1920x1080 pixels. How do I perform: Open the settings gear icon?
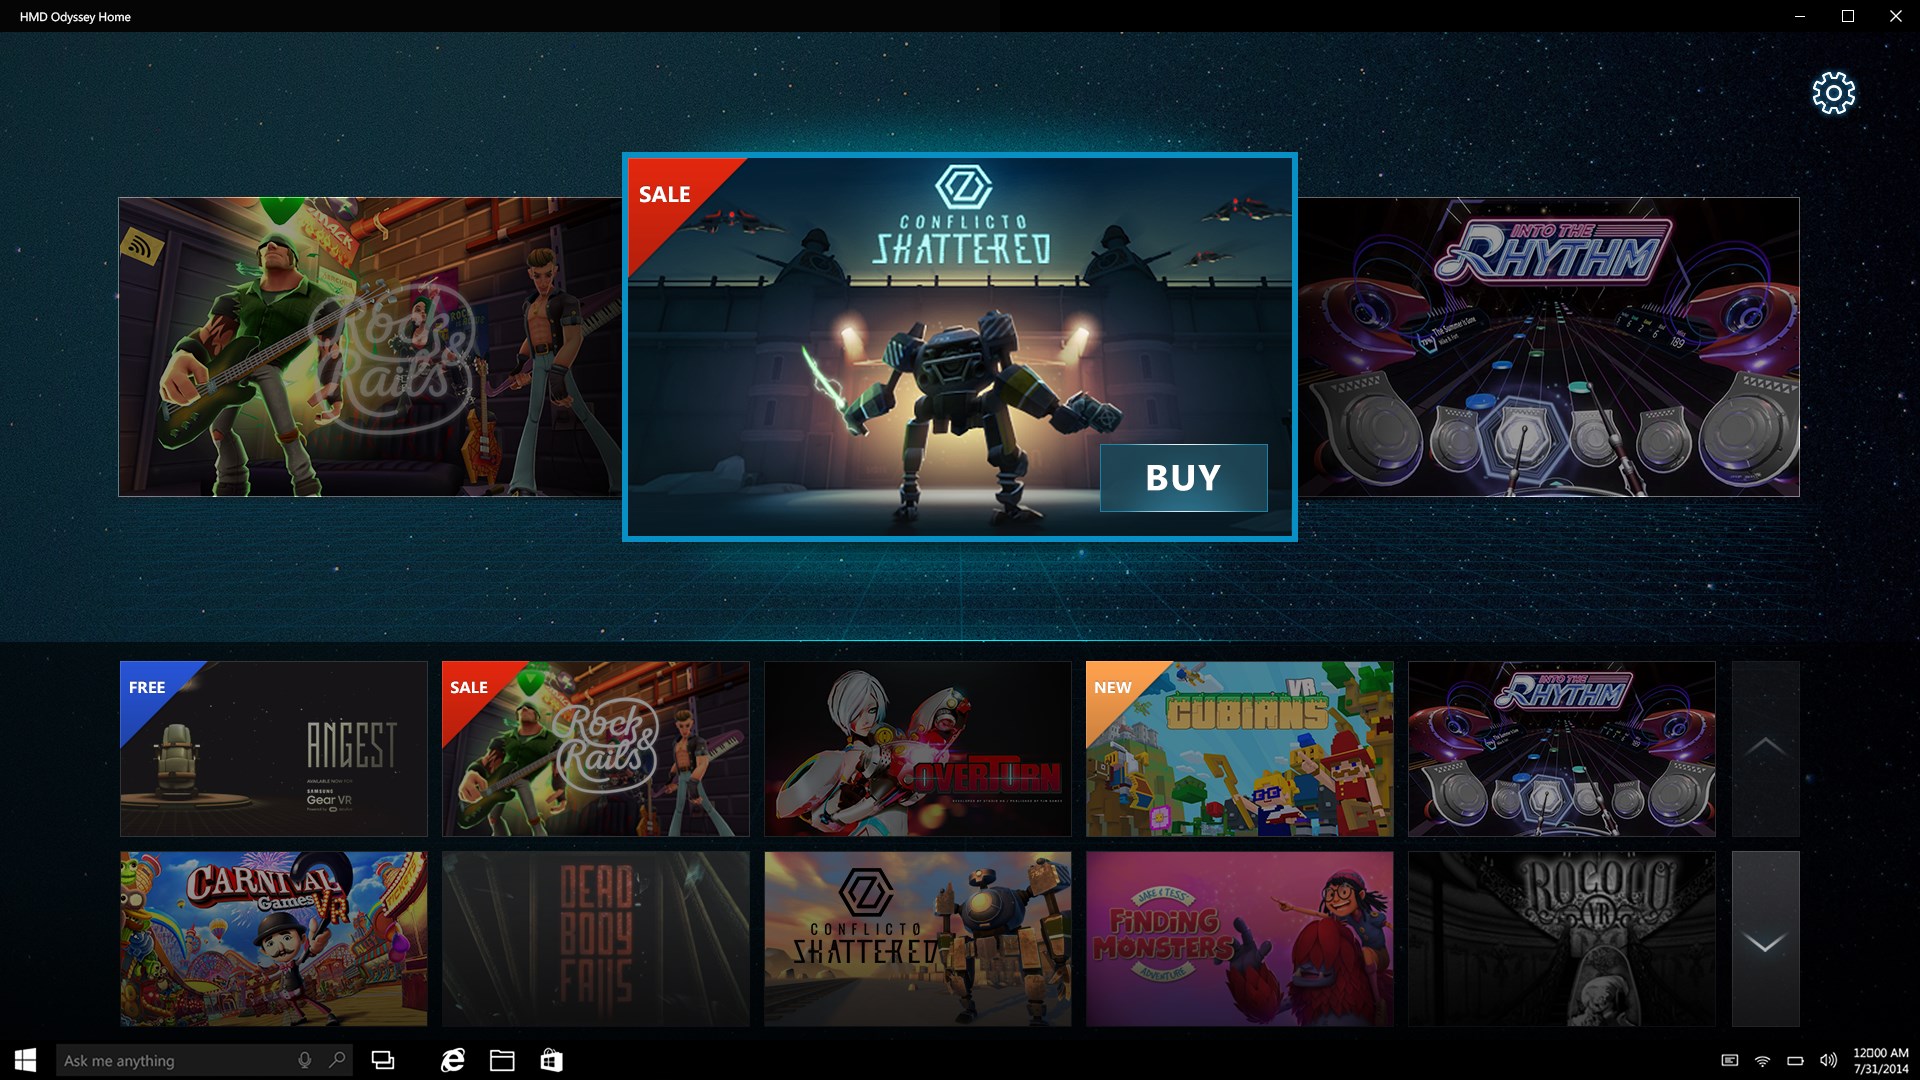[1833, 93]
